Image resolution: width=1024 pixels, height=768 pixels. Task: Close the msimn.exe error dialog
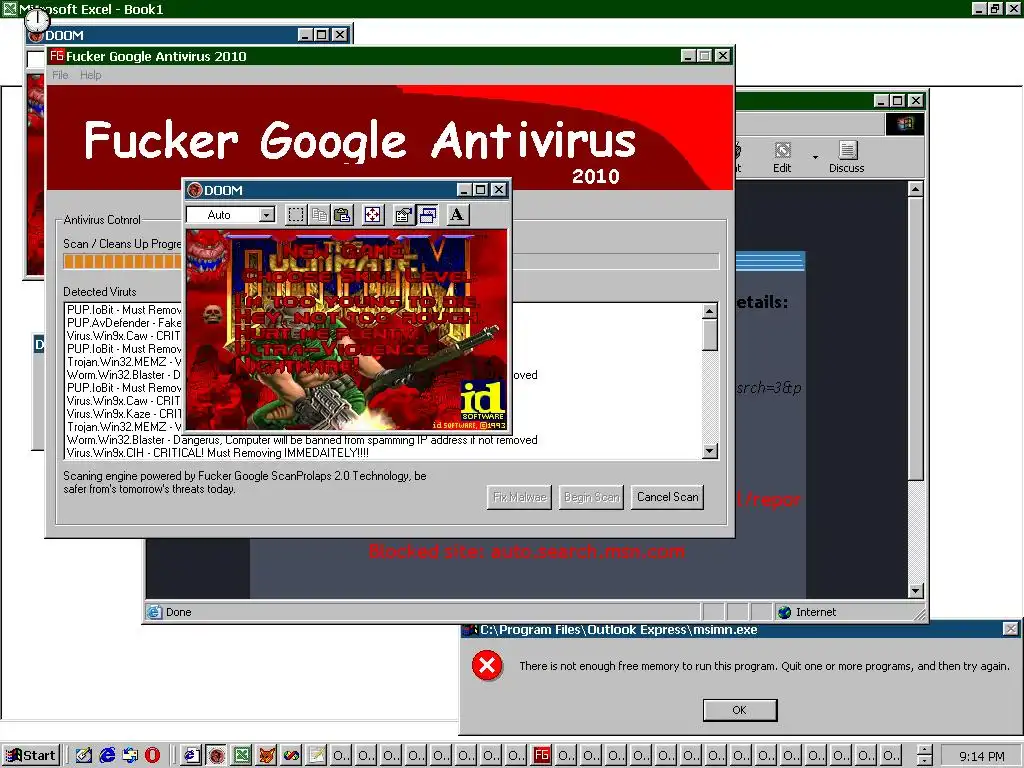pyautogui.click(x=1010, y=630)
